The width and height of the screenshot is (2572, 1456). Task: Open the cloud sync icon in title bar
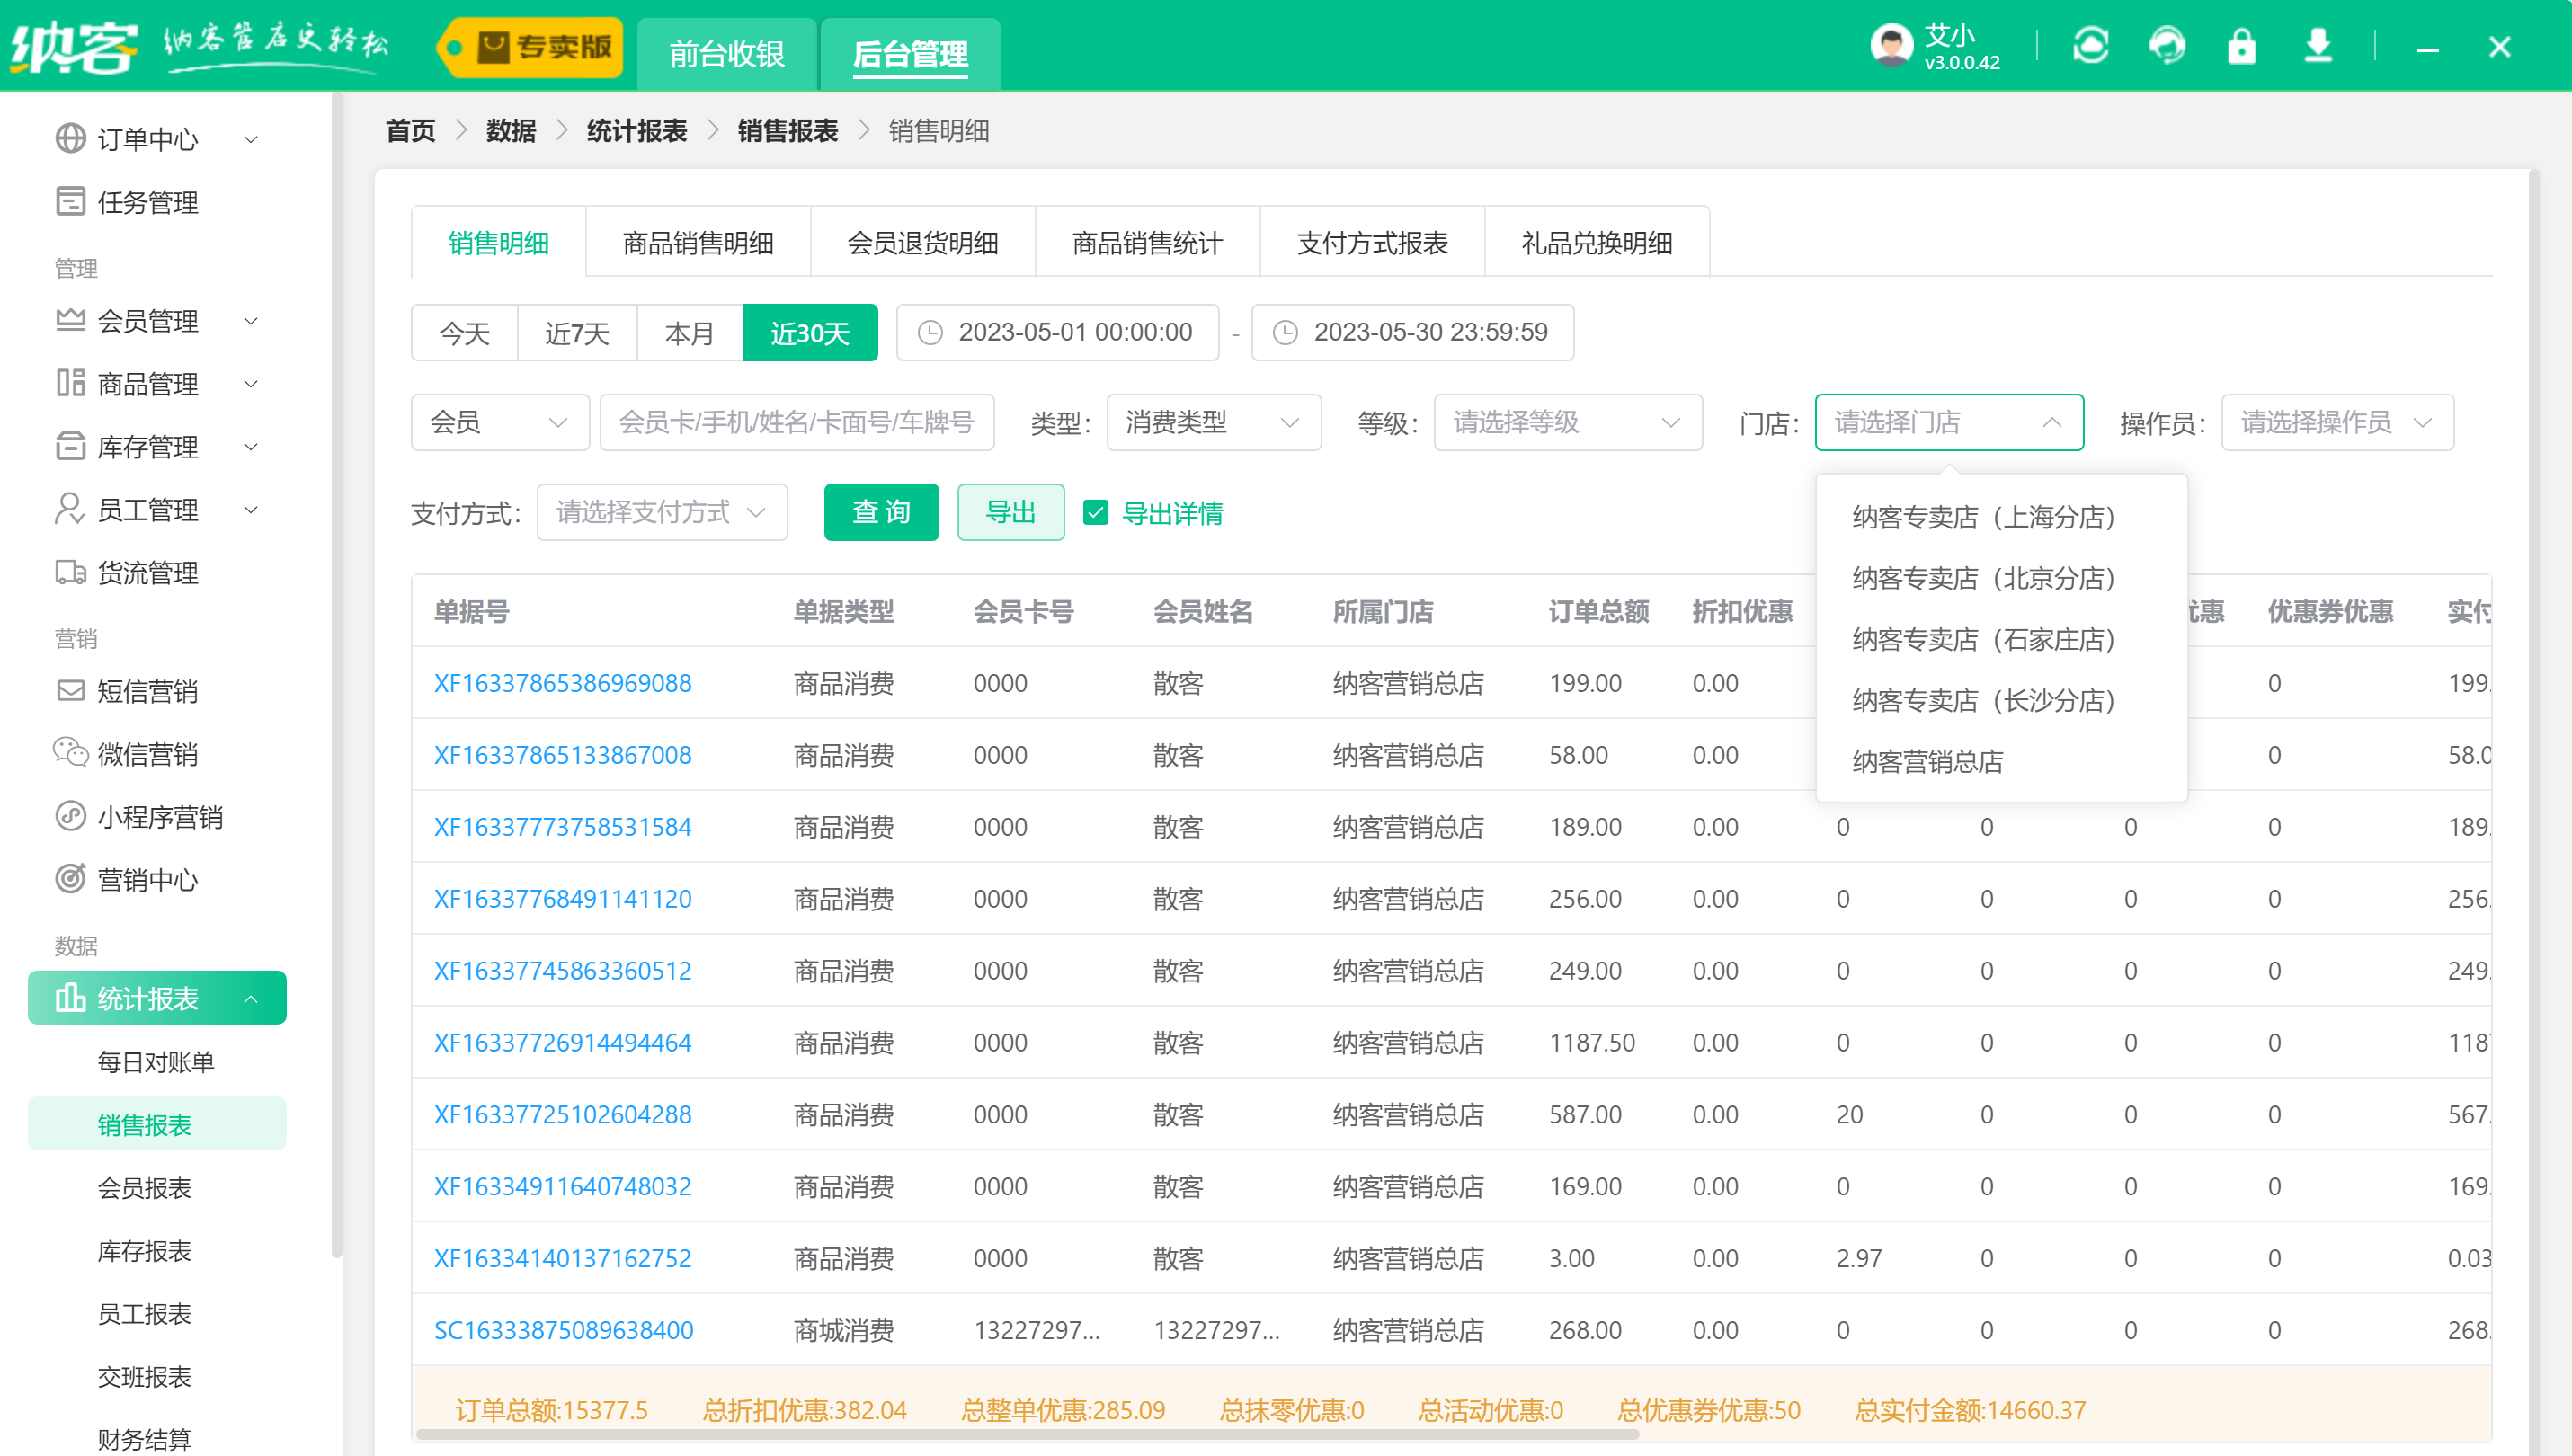[x=2092, y=45]
